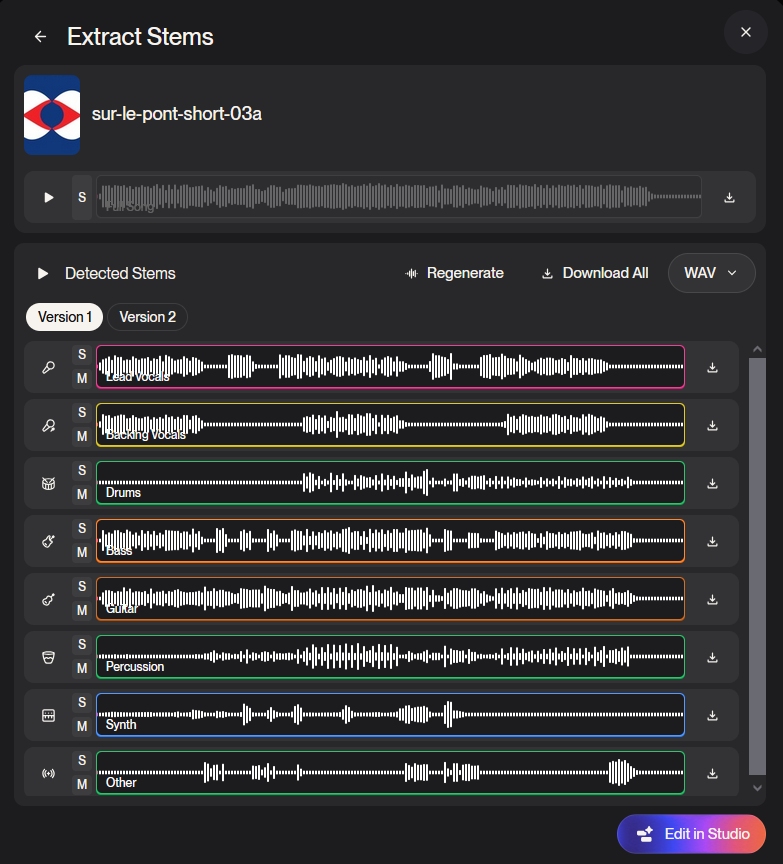This screenshot has width=783, height=864.
Task: Click the scrollbar up arrow
Action: click(x=757, y=349)
